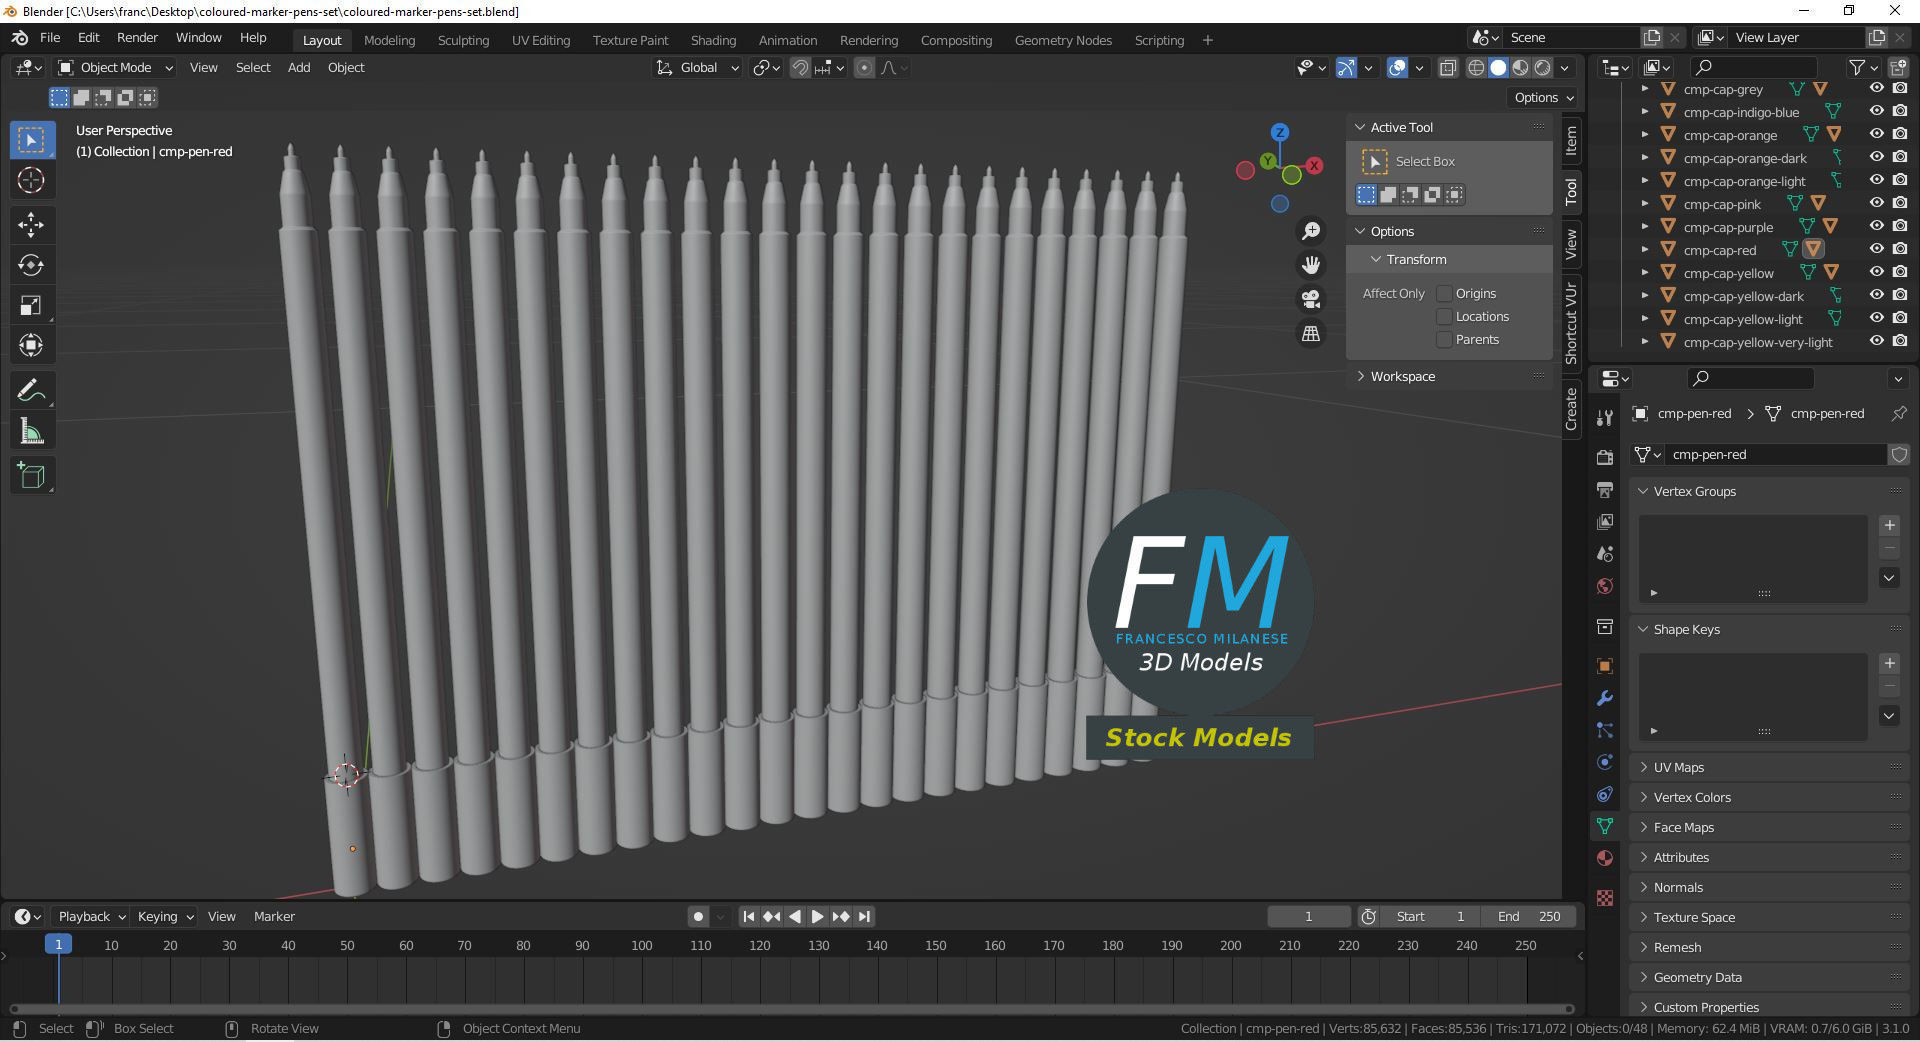The height and width of the screenshot is (1042, 1920).
Task: Activate the Select Box tool in toolbar
Action: coord(31,140)
